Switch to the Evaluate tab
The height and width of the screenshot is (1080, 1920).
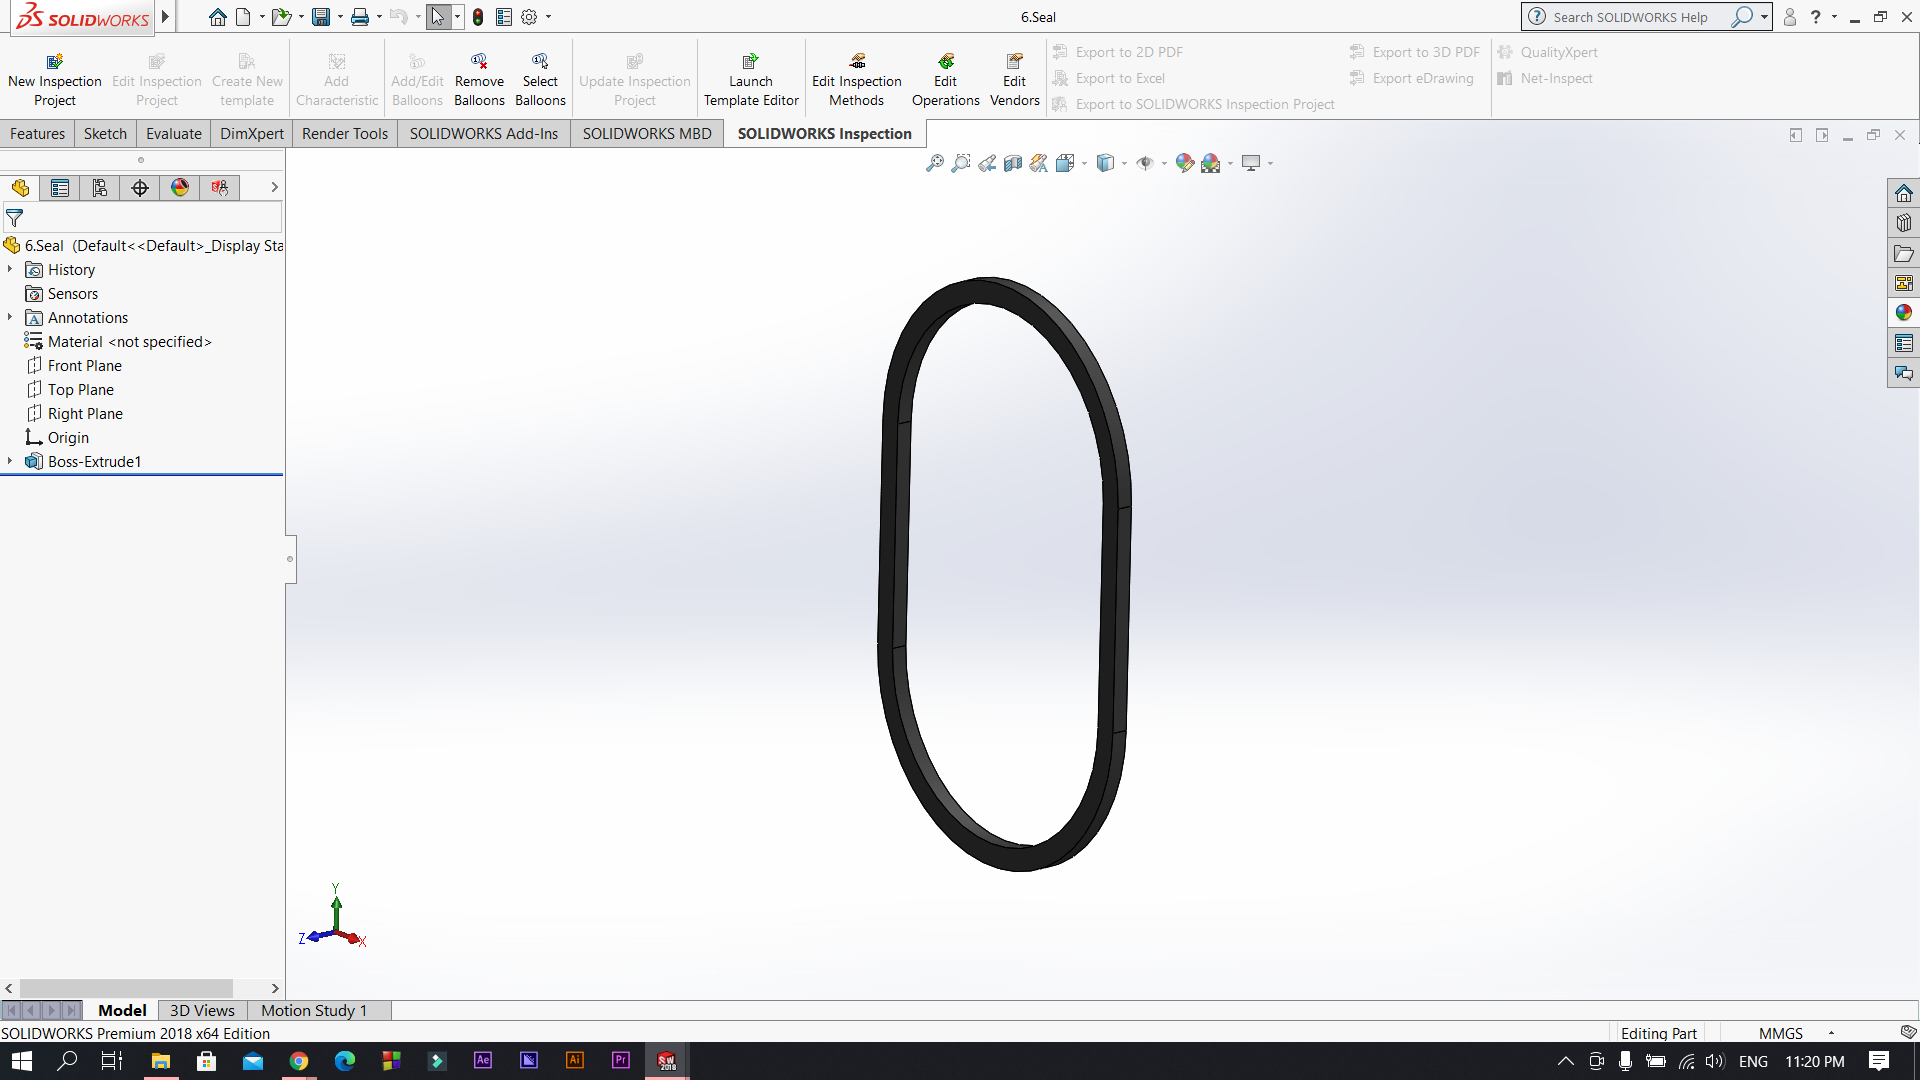pos(174,133)
